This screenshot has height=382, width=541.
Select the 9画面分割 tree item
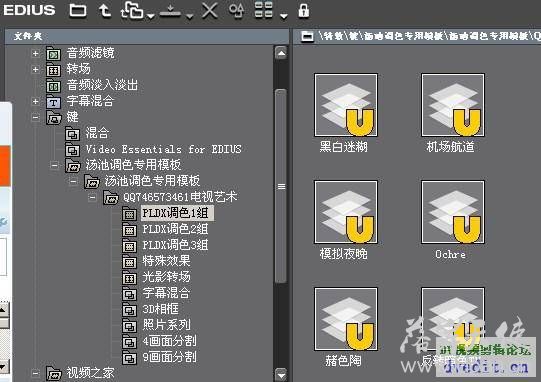169,357
